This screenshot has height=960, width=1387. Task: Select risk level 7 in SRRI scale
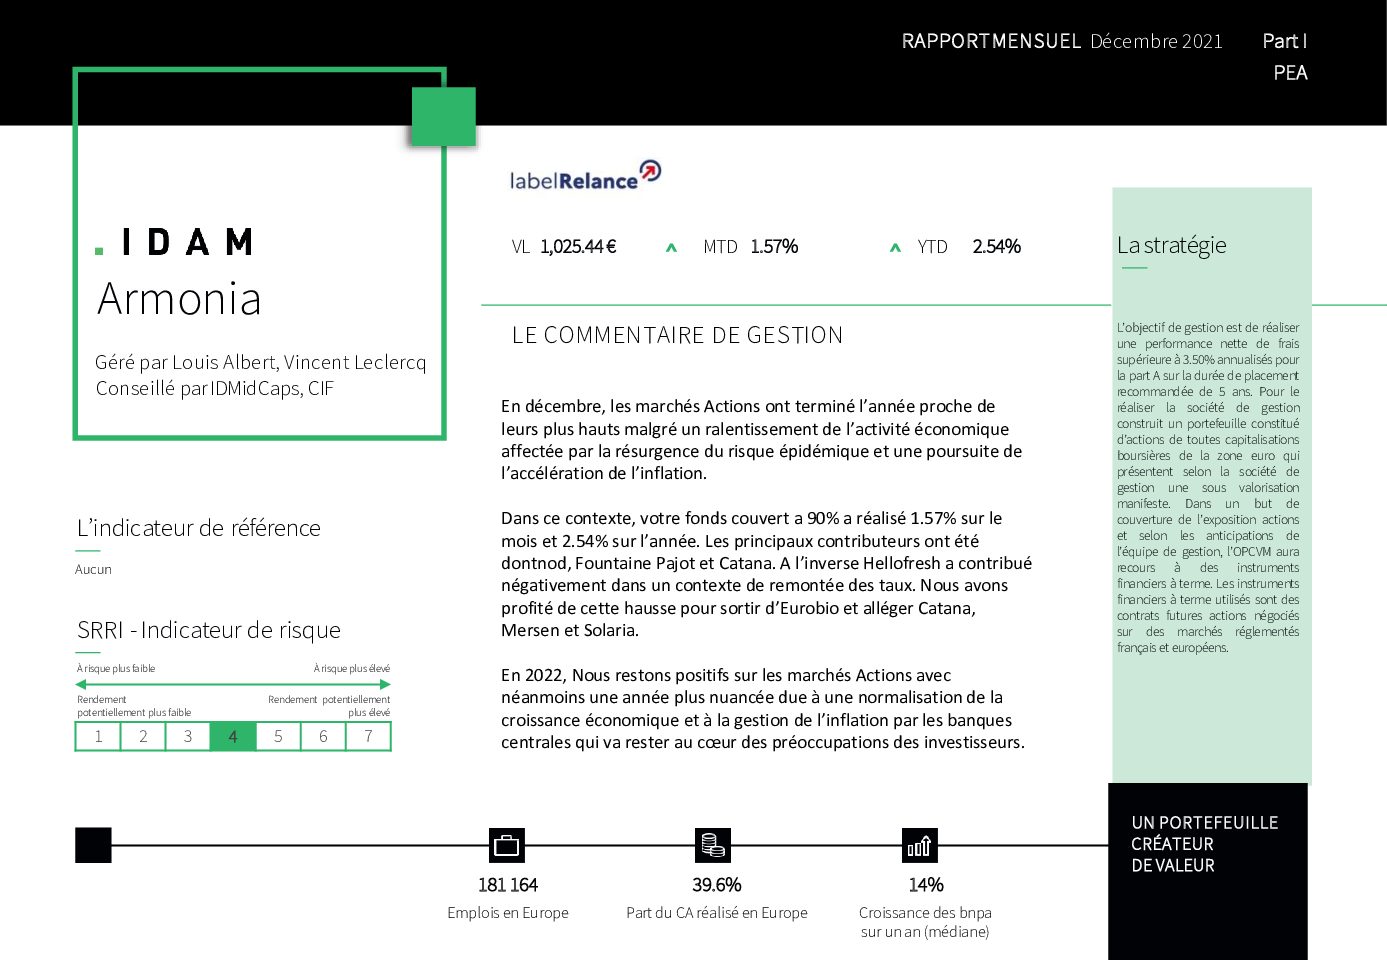pos(368,737)
